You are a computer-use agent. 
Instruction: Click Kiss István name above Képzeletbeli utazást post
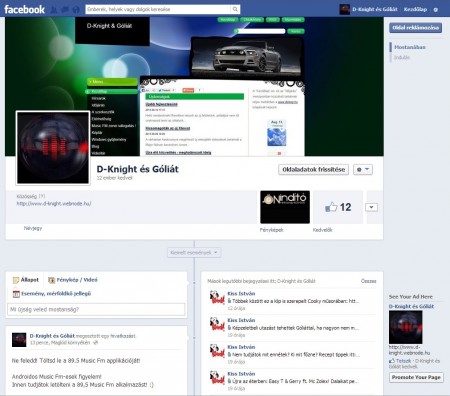(x=241, y=320)
